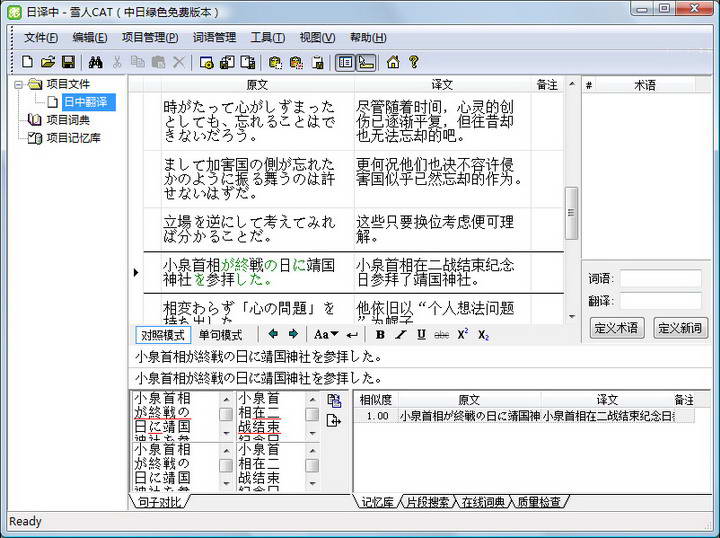Click the Help question mark icon
The width and height of the screenshot is (720, 538).
click(x=412, y=62)
